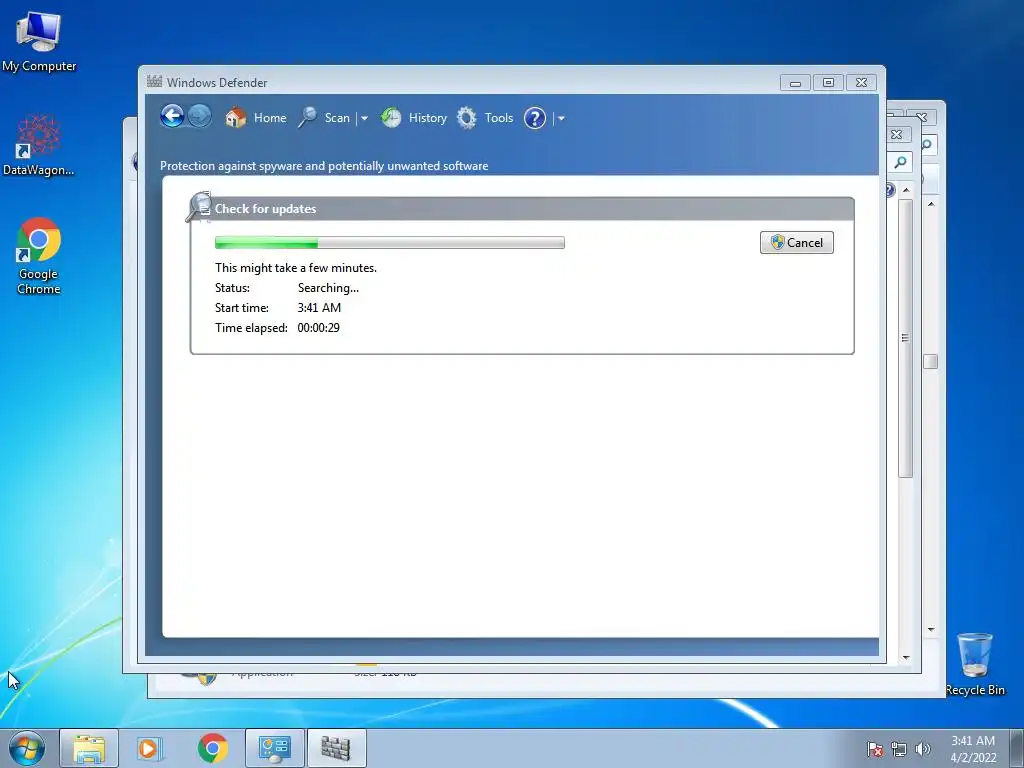Click the Tools toolbar label

499,118
